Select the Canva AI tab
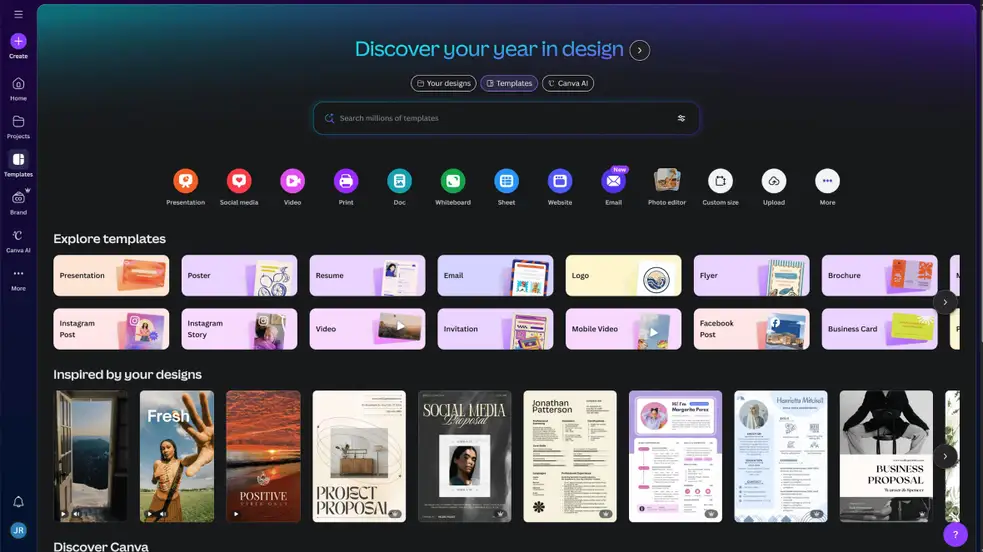This screenshot has height=552, width=983. [x=568, y=83]
